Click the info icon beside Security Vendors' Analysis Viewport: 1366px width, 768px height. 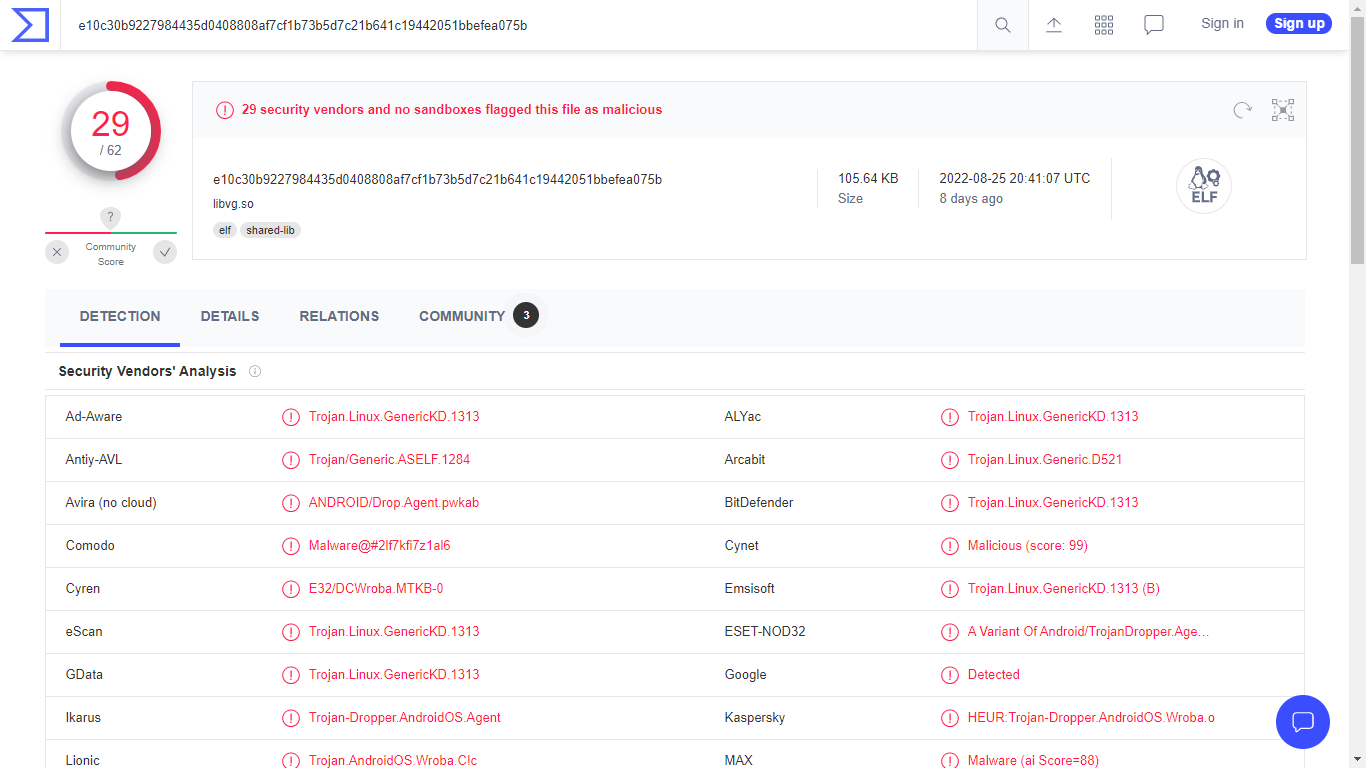255,371
